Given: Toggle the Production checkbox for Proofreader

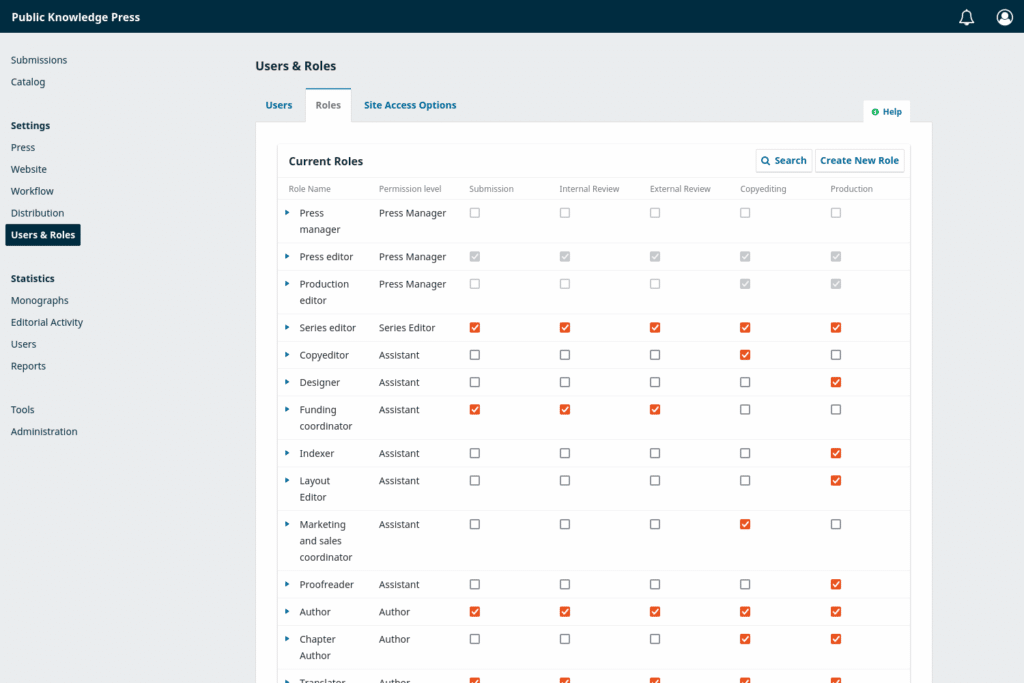Looking at the screenshot, I should pos(835,584).
